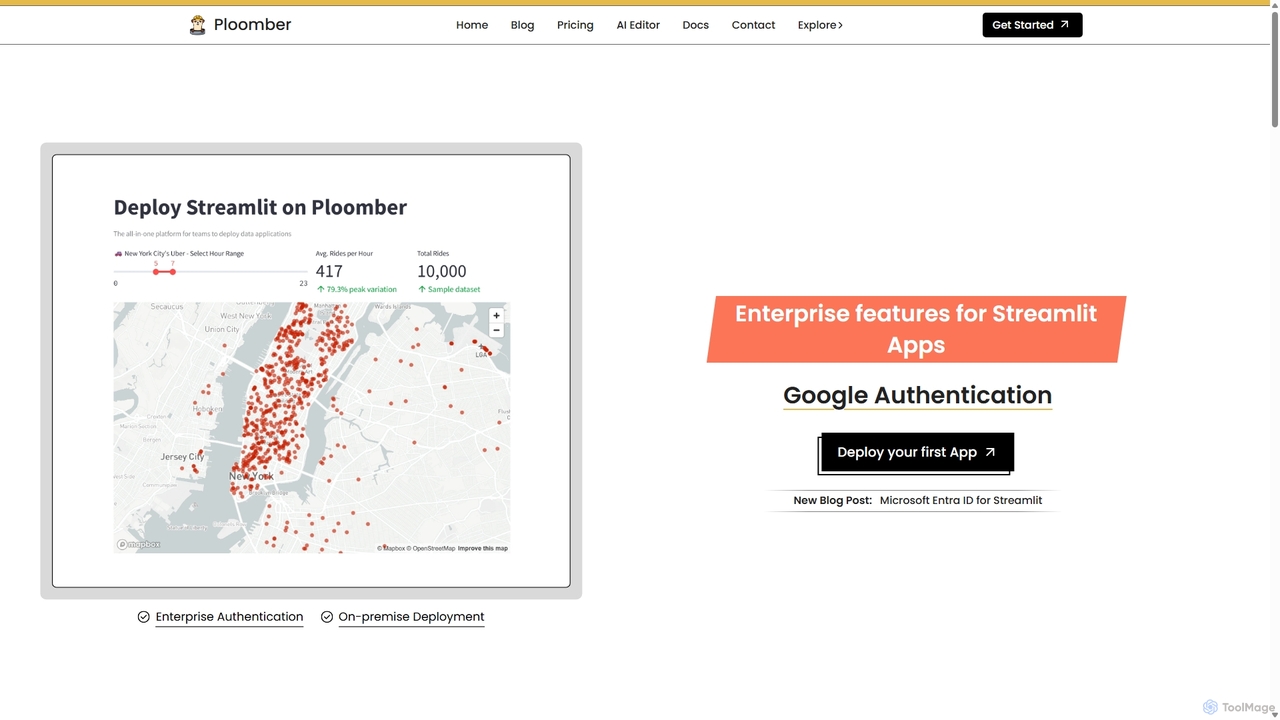The height and width of the screenshot is (720, 1280).
Task: Open Microsoft Entra ID for Streamlit post
Action: tap(961, 500)
